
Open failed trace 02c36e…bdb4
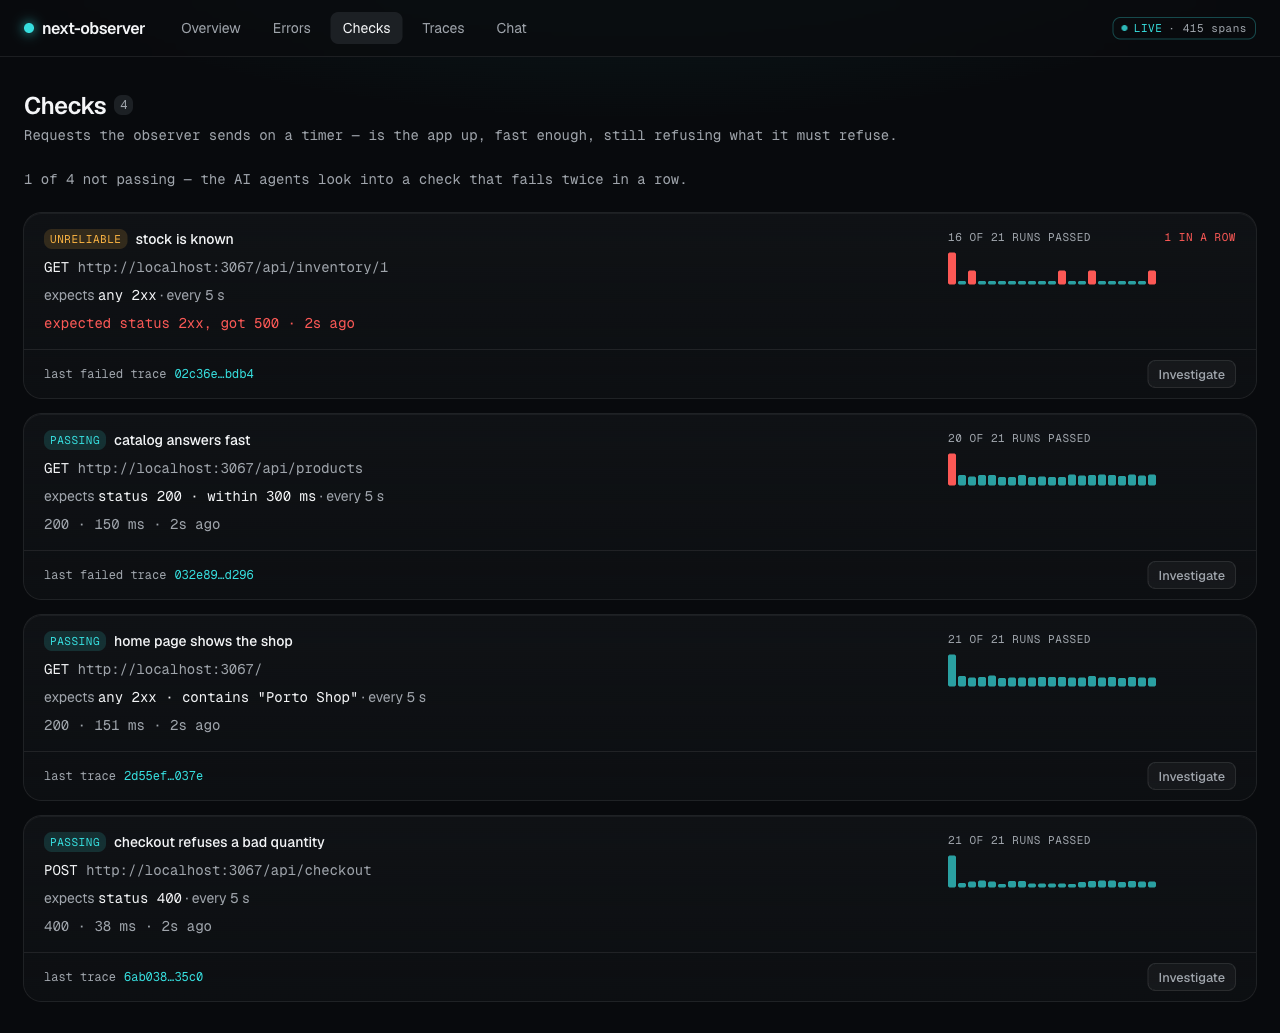tap(214, 374)
